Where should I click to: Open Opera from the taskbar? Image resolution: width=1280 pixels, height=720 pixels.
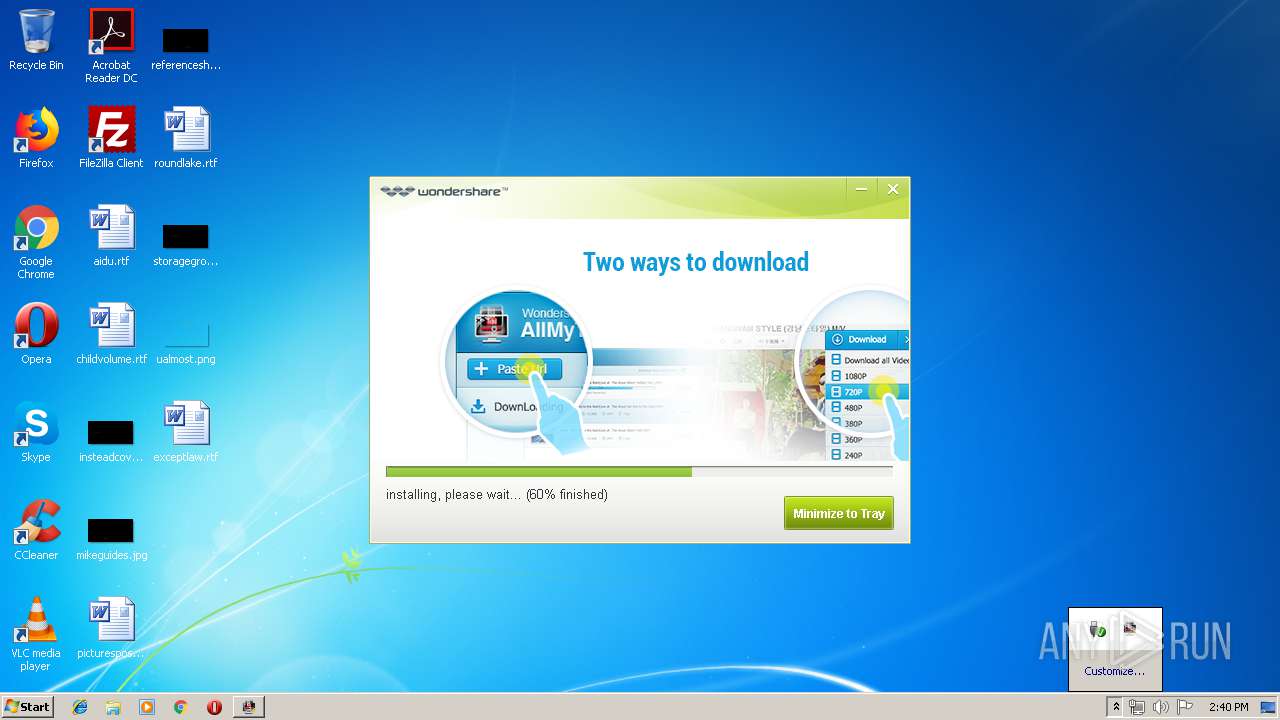click(x=214, y=707)
